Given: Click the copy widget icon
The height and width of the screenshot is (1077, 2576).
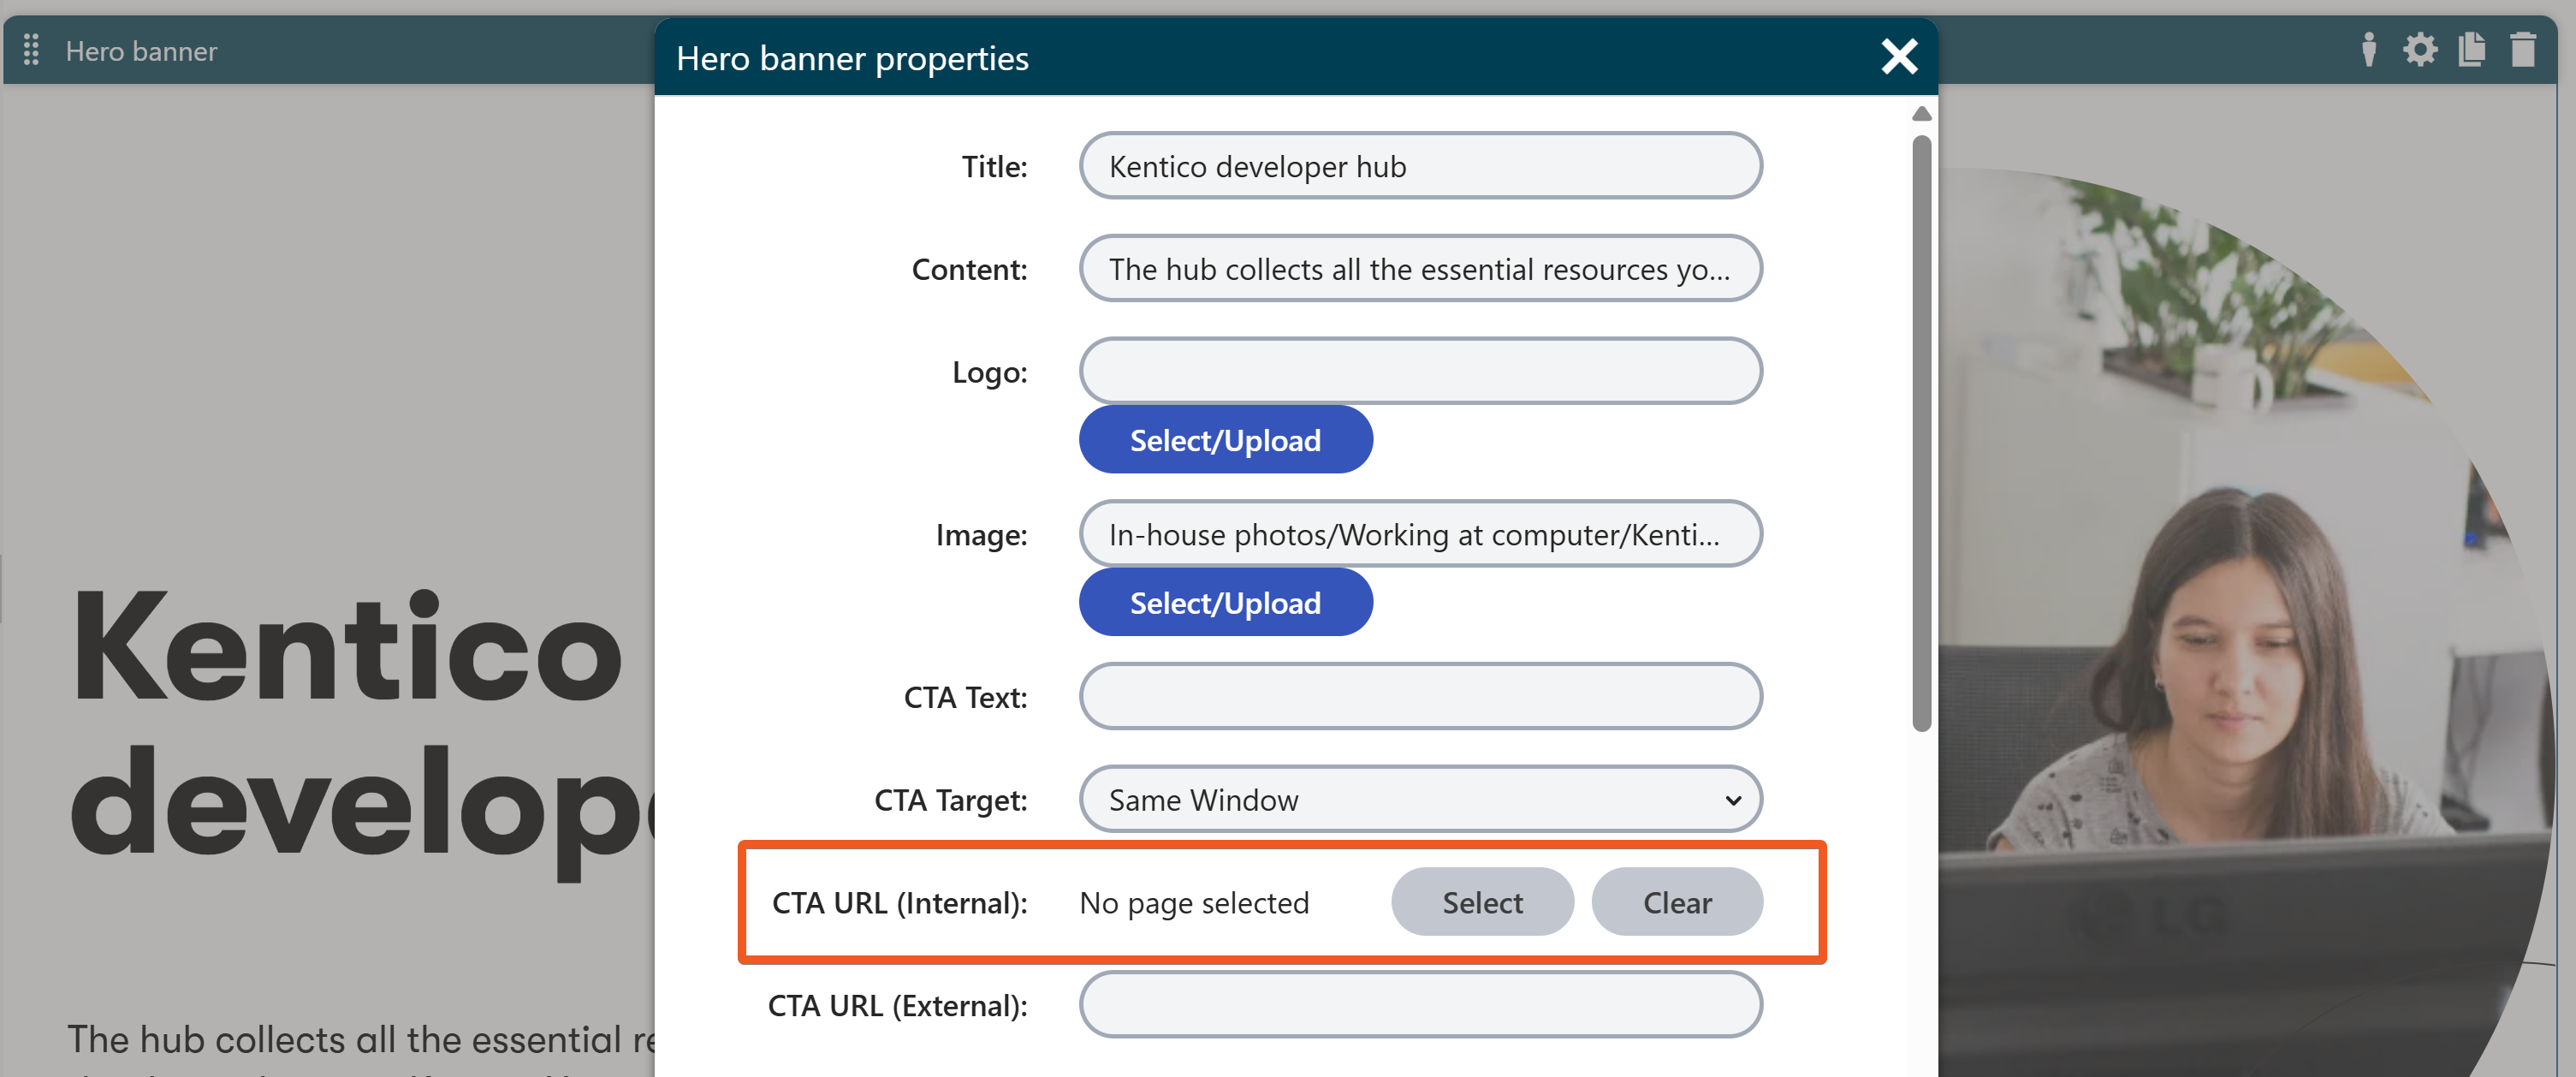Looking at the screenshot, I should [x=2471, y=50].
